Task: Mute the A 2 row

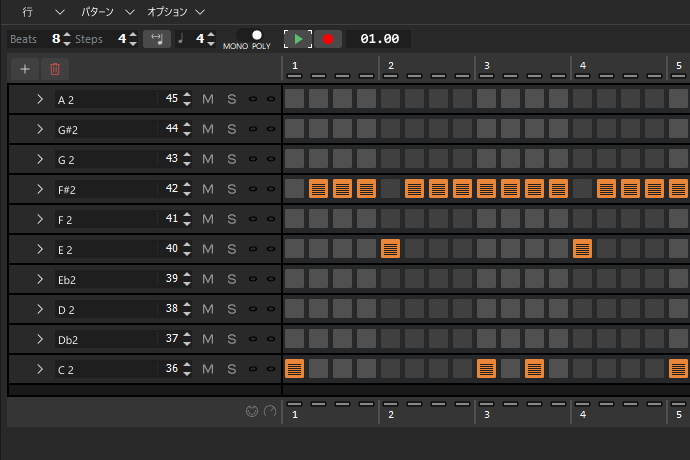Action: [x=208, y=99]
